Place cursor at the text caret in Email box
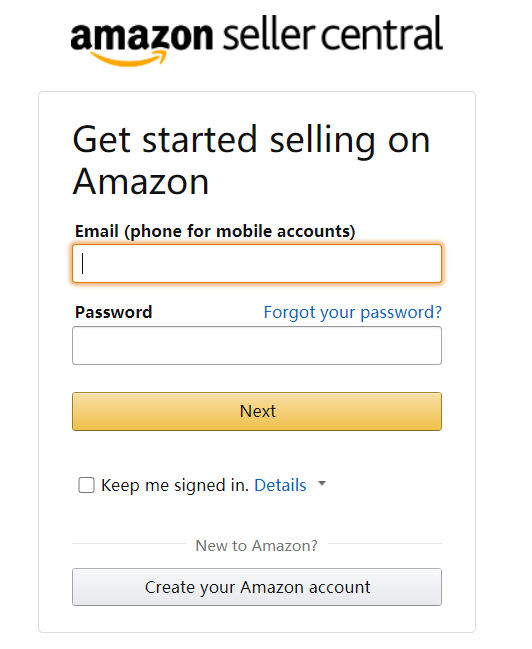532x649 pixels. 83,264
